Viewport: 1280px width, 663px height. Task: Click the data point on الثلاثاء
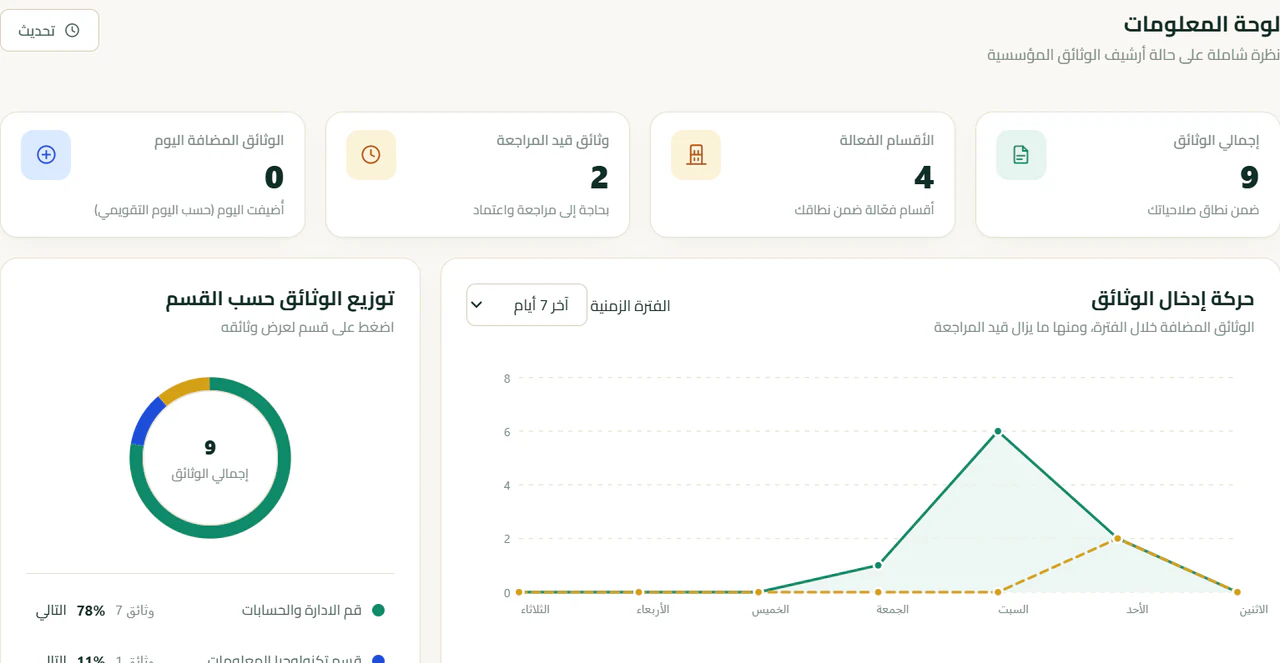tap(519, 592)
